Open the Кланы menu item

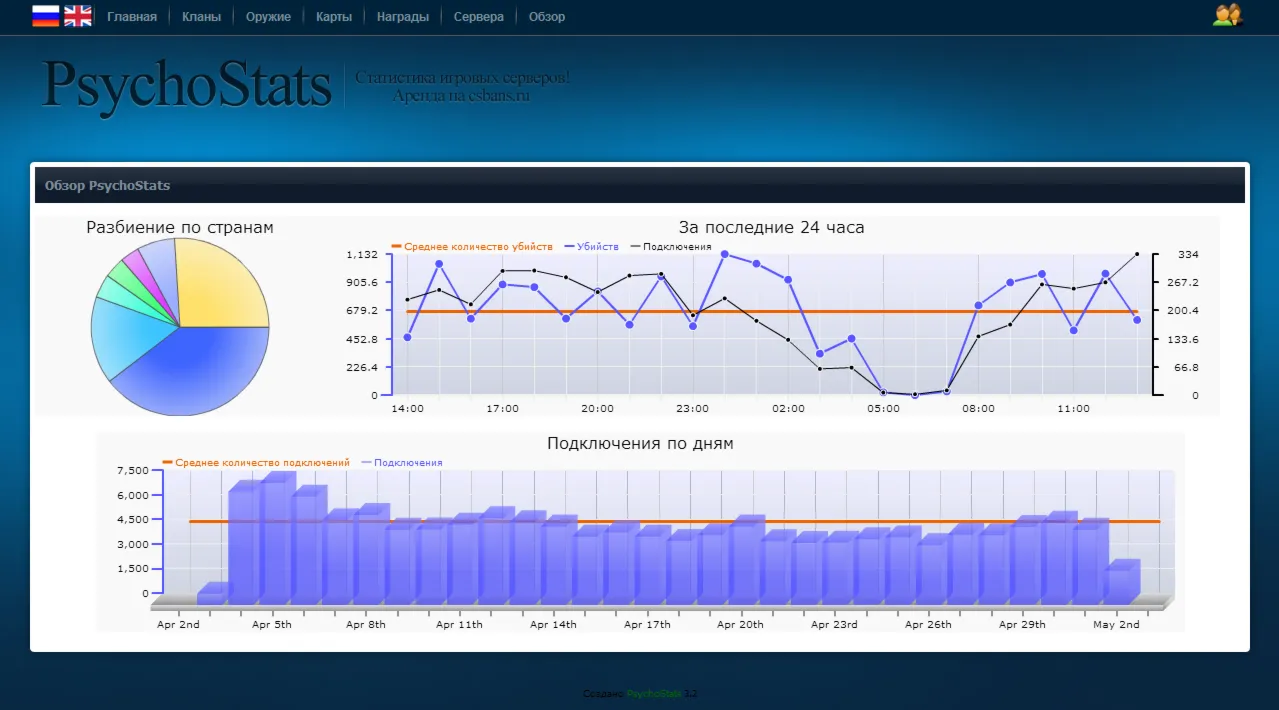[202, 17]
